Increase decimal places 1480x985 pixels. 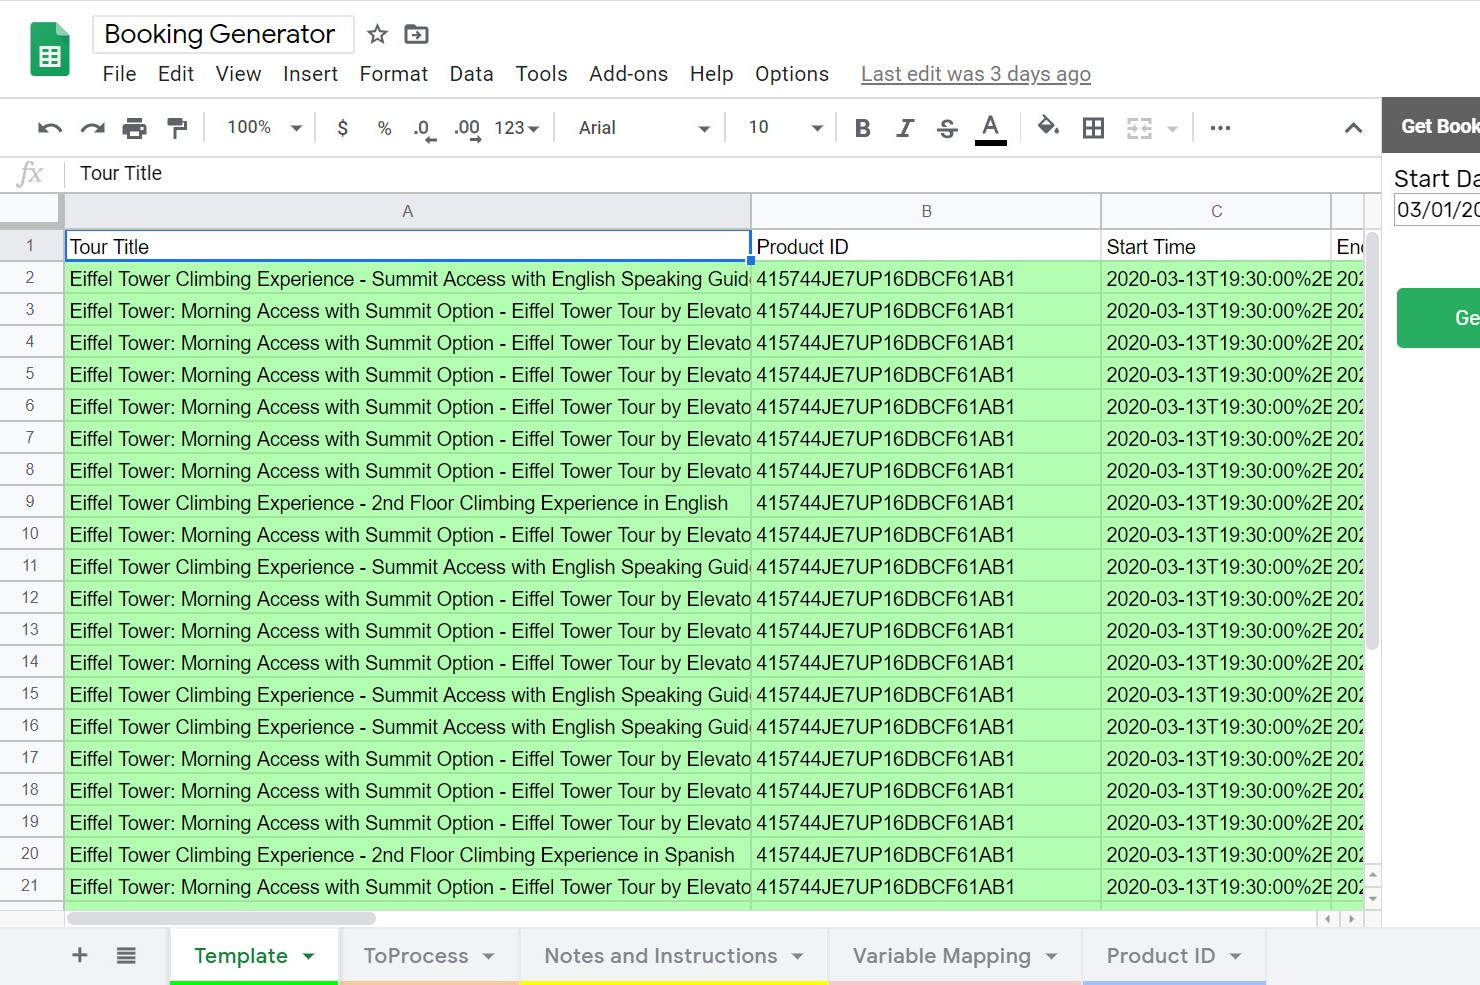(467, 129)
